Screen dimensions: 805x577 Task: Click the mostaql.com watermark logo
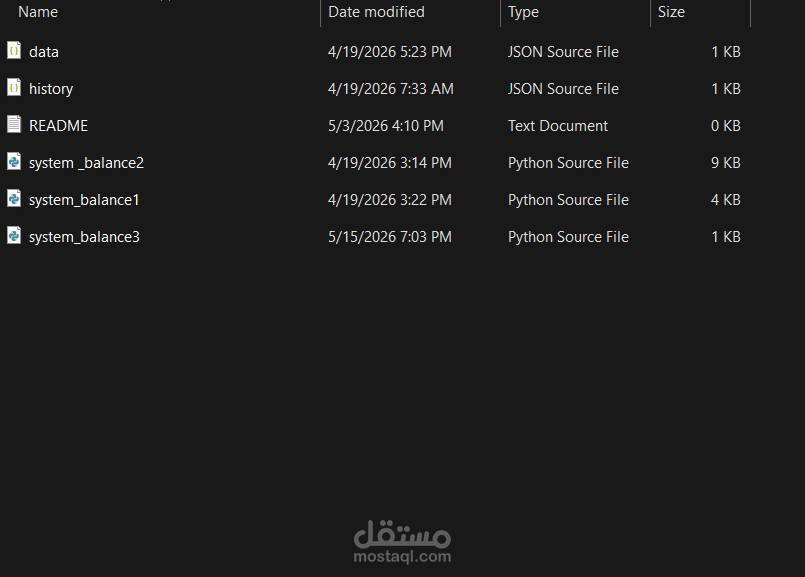click(402, 542)
